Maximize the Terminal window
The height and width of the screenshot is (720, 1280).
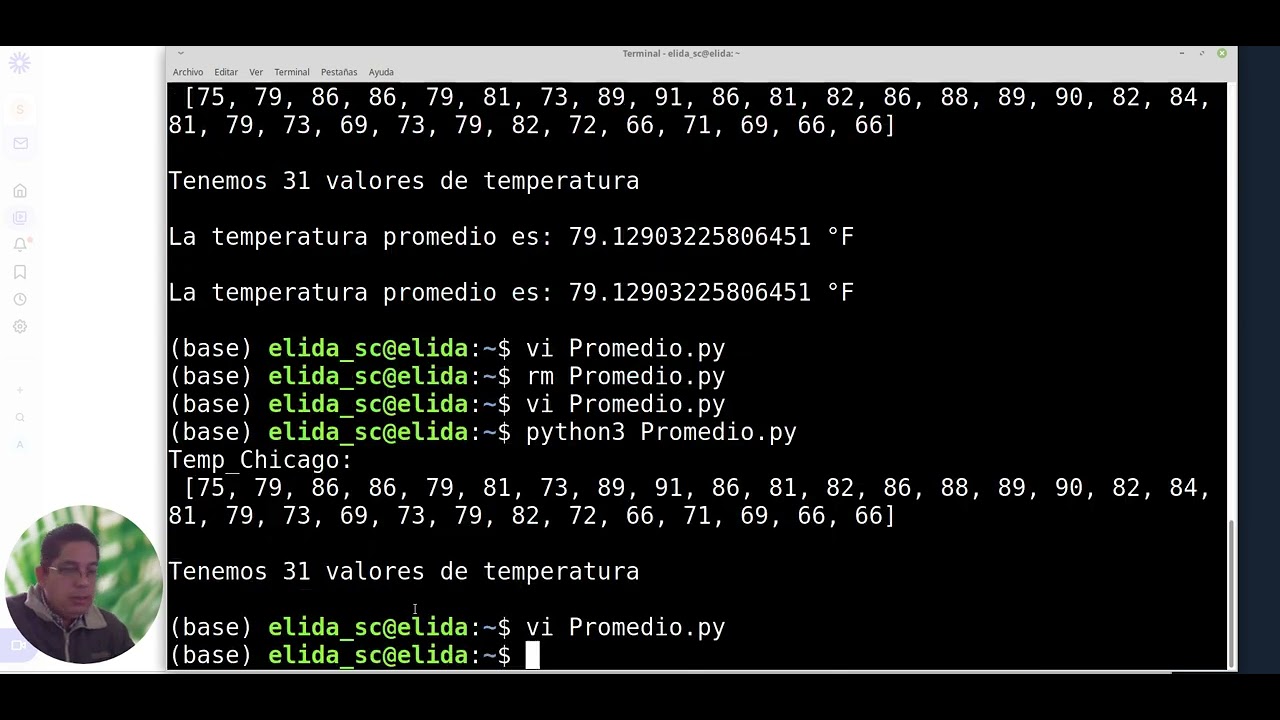1202,53
